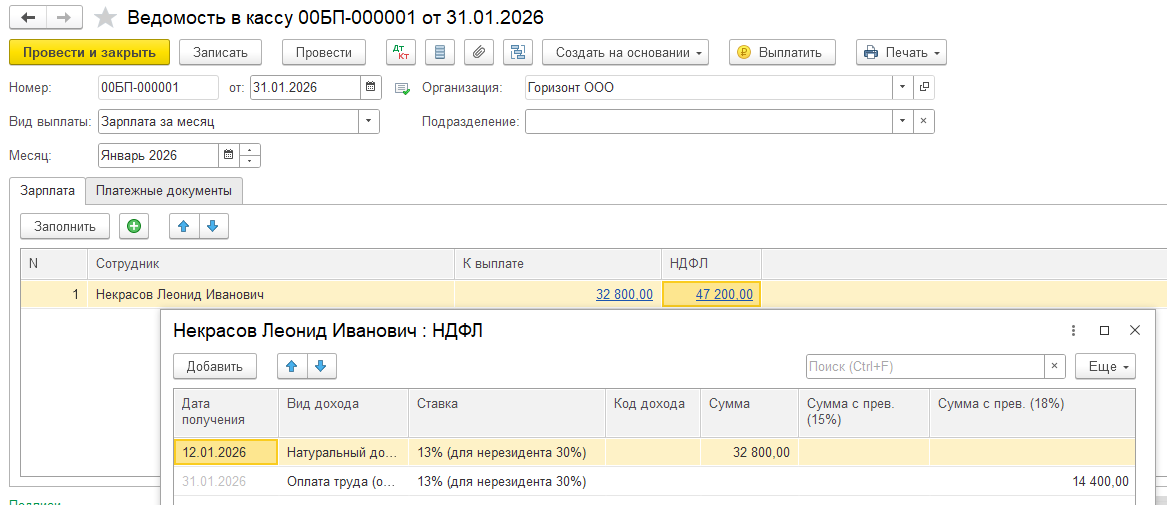1167x505 pixels.
Task: Expand the Вид выплаты dropdown
Action: (369, 121)
